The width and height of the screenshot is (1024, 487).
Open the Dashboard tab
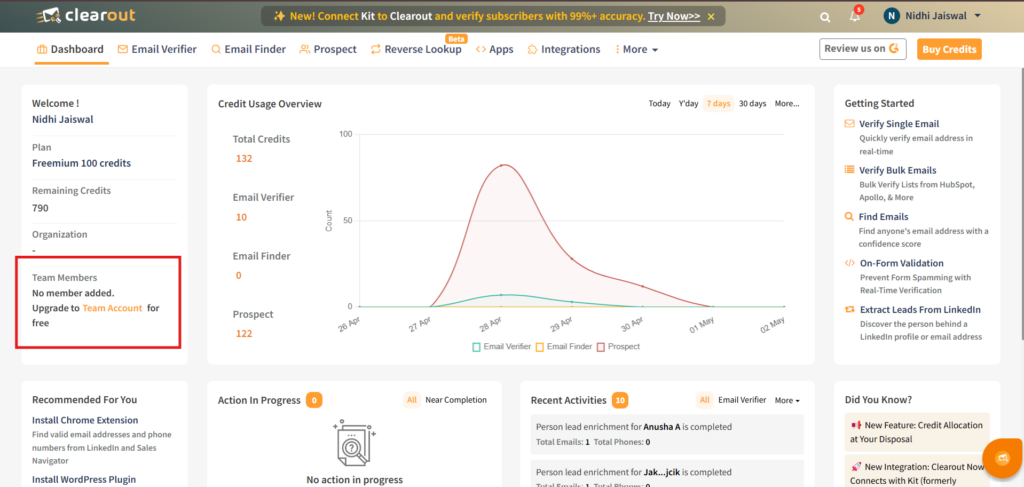point(71,49)
